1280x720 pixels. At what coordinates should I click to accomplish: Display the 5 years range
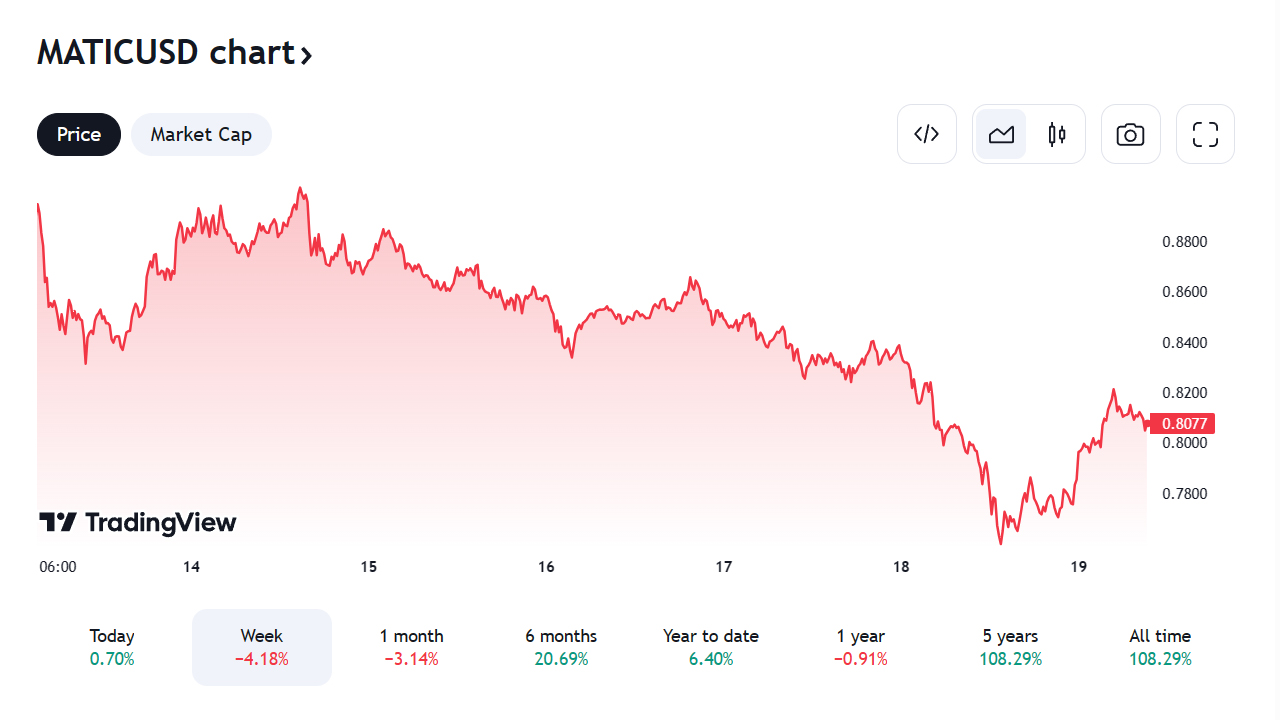1010,646
